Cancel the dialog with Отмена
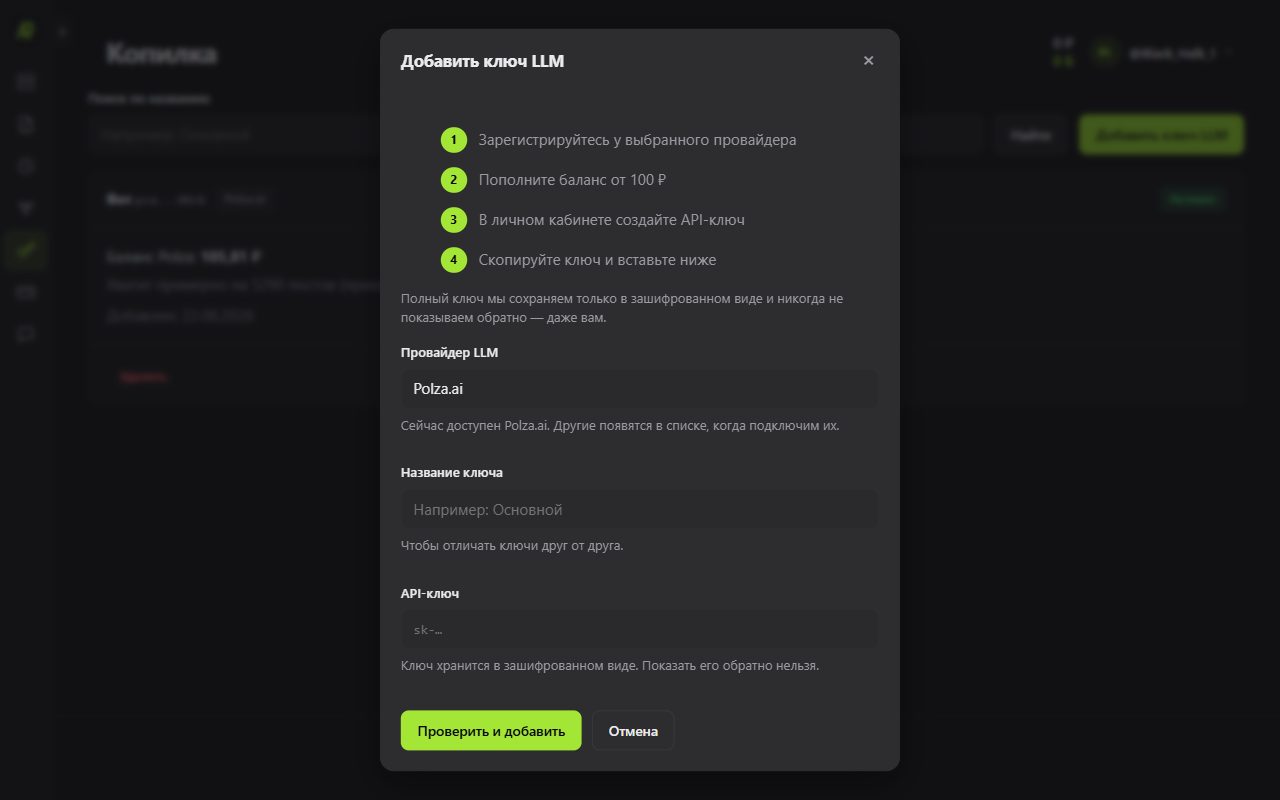The height and width of the screenshot is (800, 1280). pyautogui.click(x=633, y=731)
